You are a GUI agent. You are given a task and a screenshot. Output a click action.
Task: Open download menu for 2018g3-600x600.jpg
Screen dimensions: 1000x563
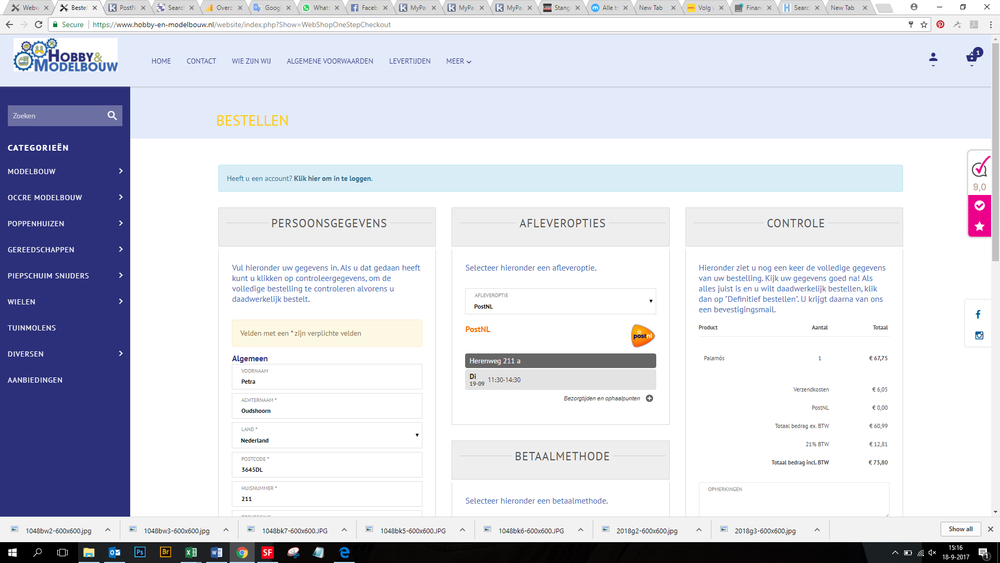(817, 530)
